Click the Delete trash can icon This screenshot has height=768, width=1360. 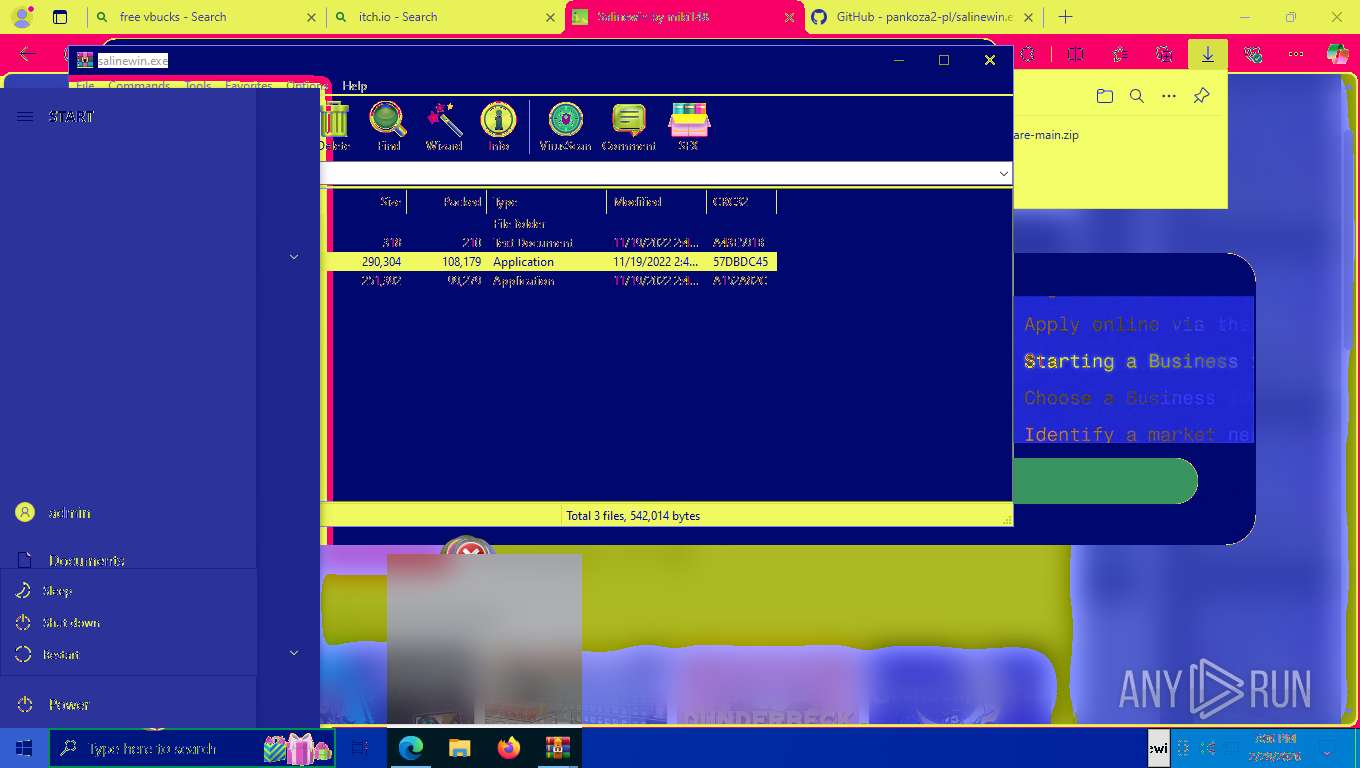[x=335, y=126]
